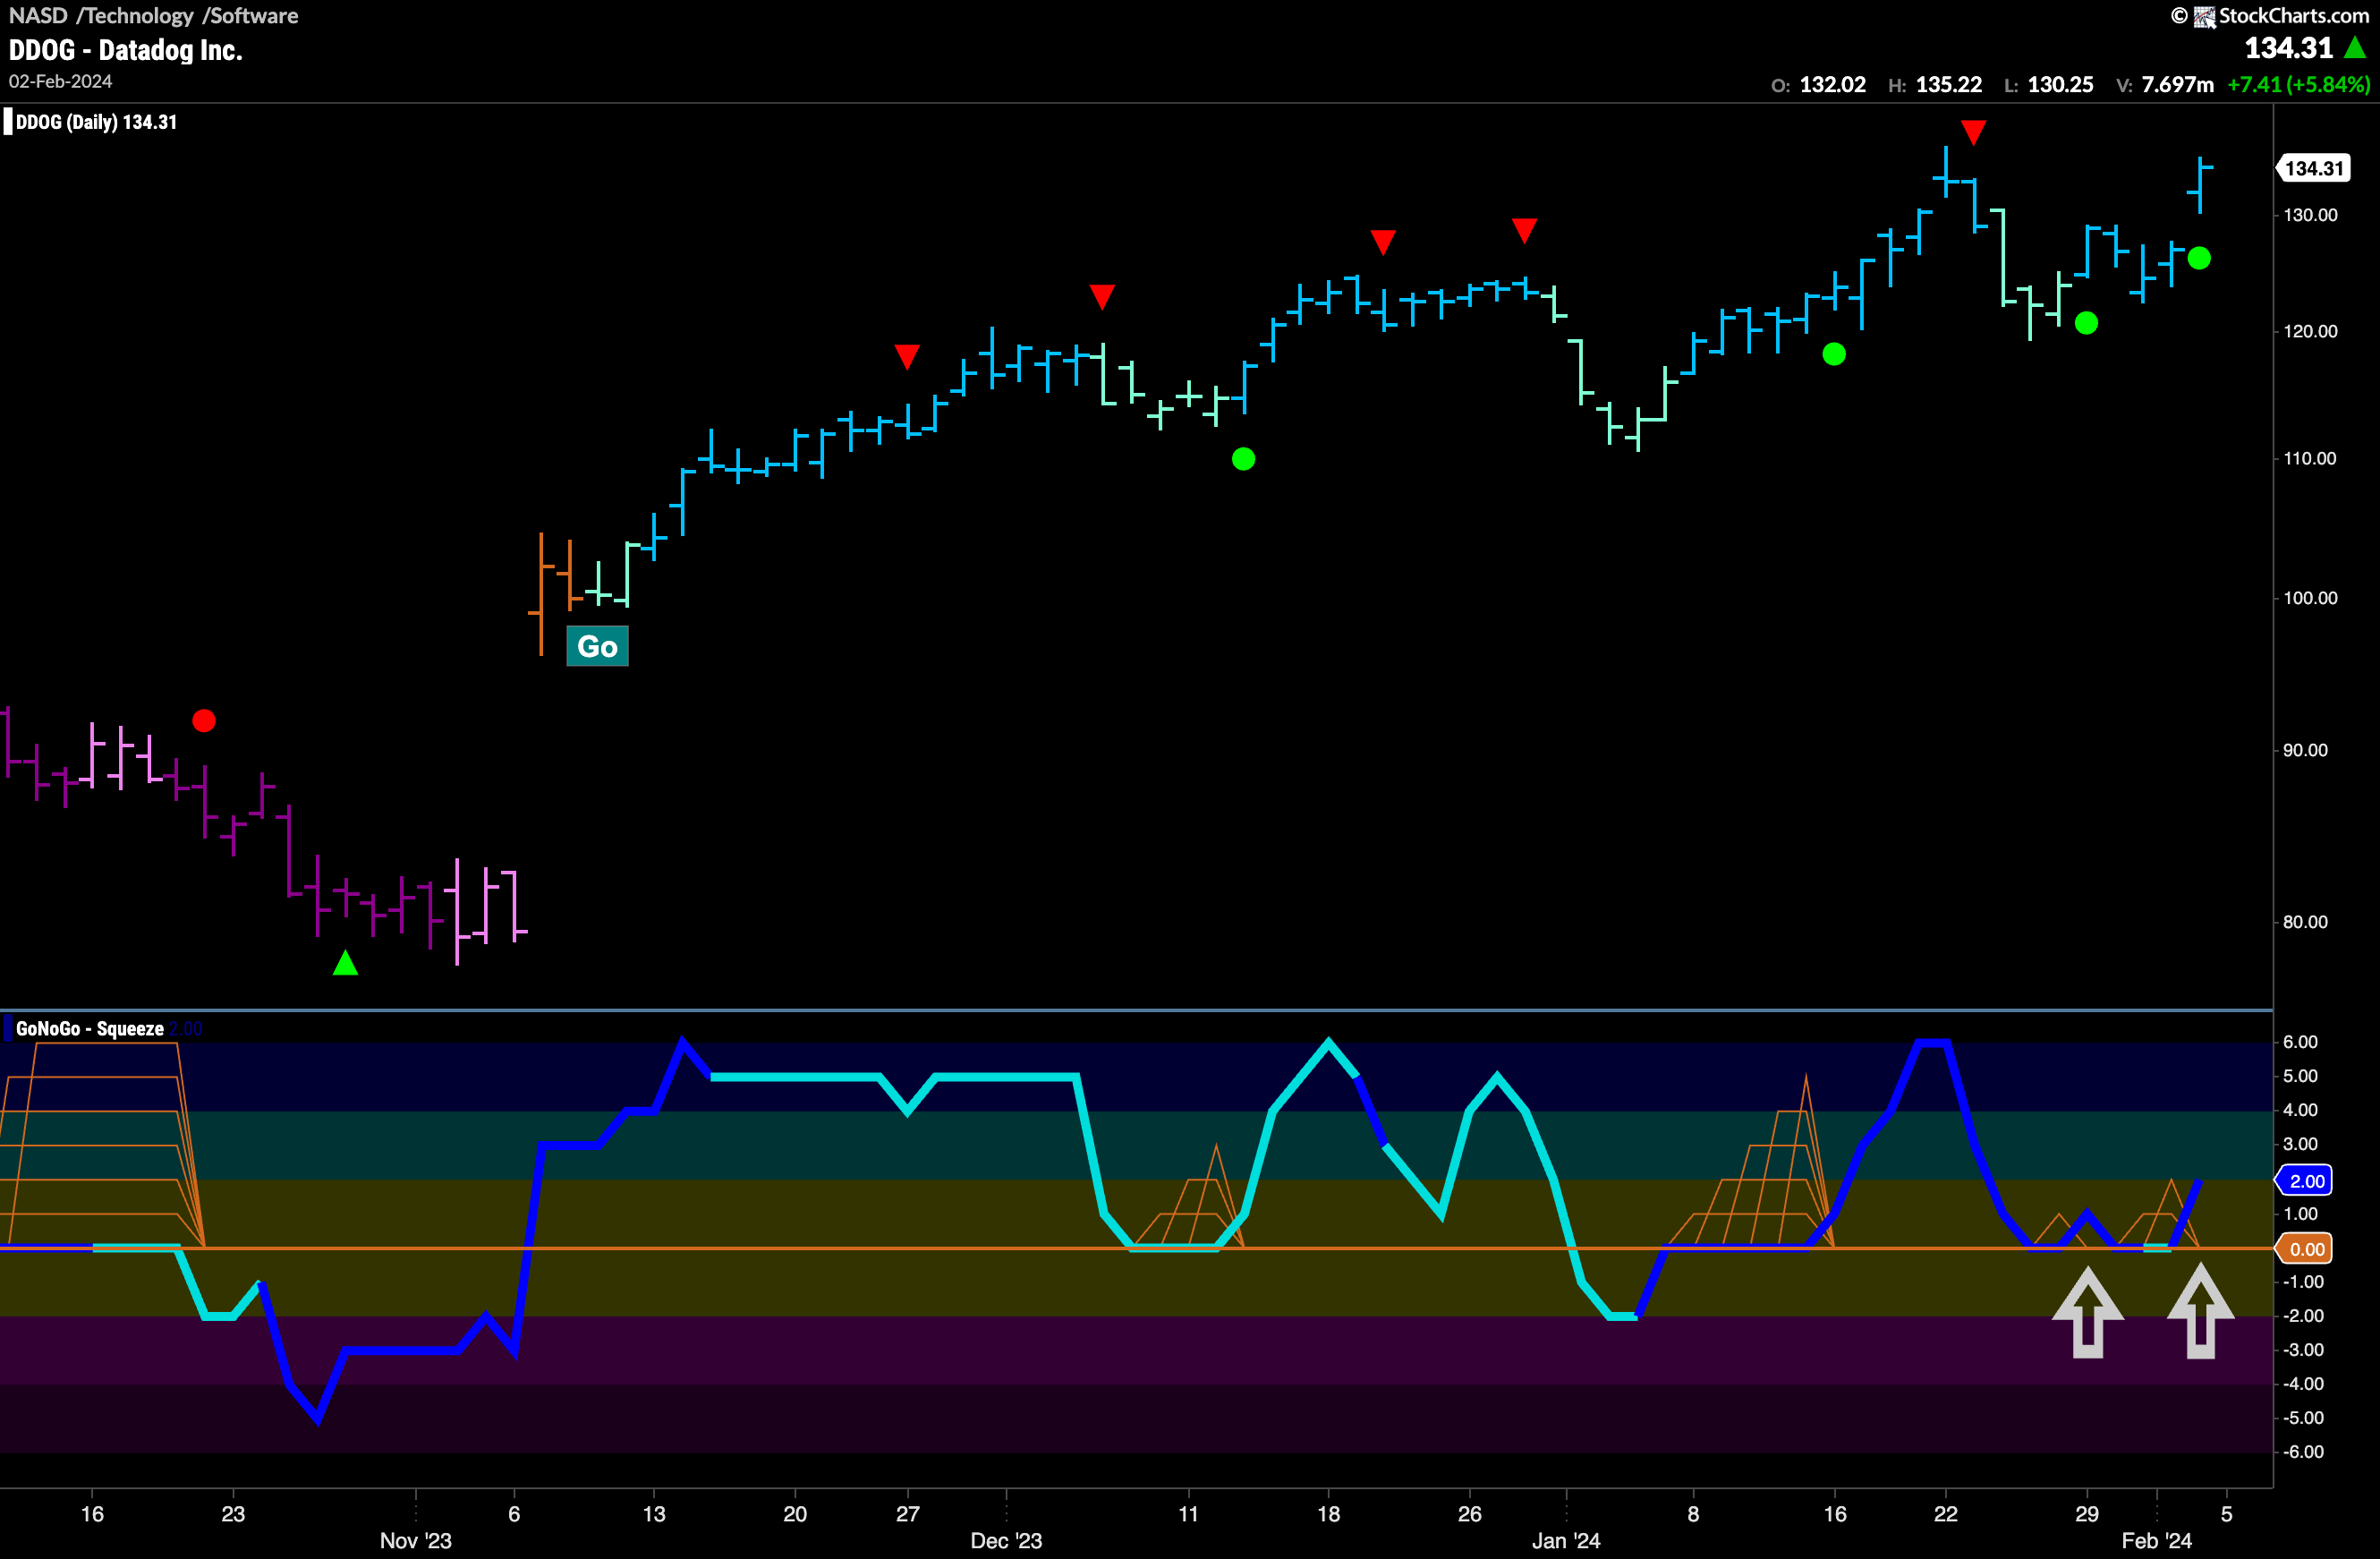Click the teal Go trend label
This screenshot has height=1559, width=2380.
coord(597,646)
